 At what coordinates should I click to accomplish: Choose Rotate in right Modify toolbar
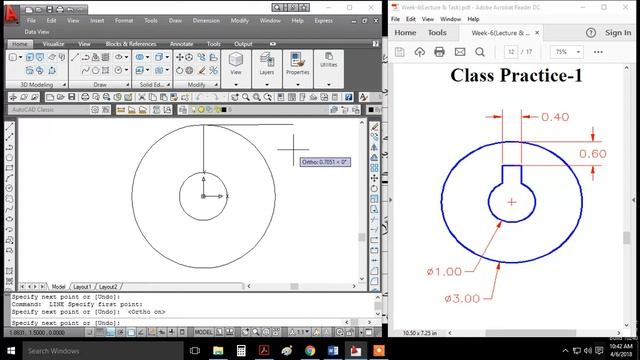coord(374,189)
